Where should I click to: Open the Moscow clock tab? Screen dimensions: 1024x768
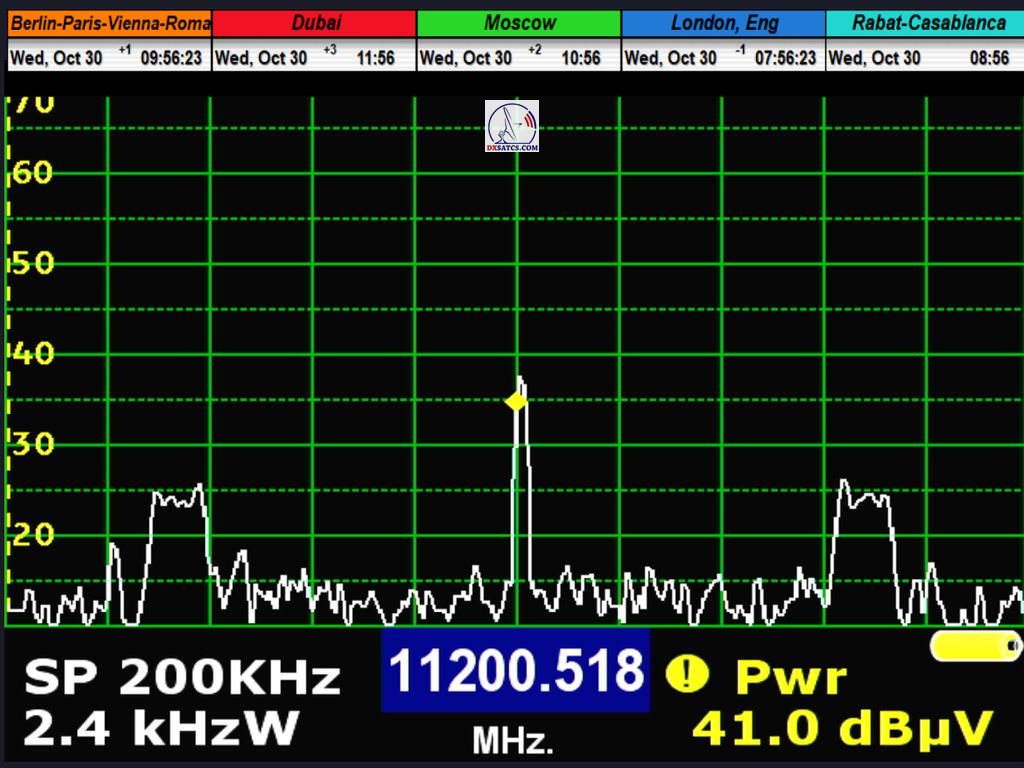pos(519,23)
